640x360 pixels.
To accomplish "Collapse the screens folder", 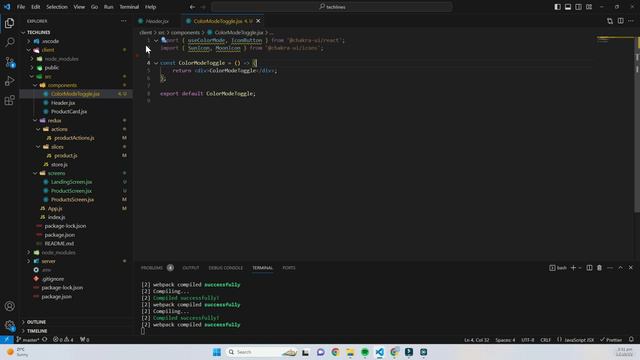I will pos(36,173).
